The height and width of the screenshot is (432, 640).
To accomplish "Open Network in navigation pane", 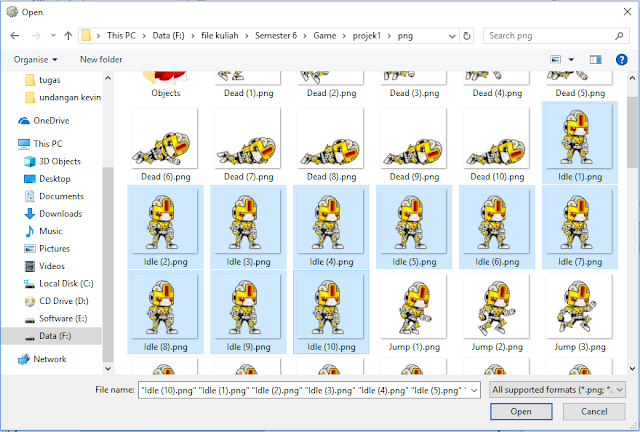I will pyautogui.click(x=42, y=359).
